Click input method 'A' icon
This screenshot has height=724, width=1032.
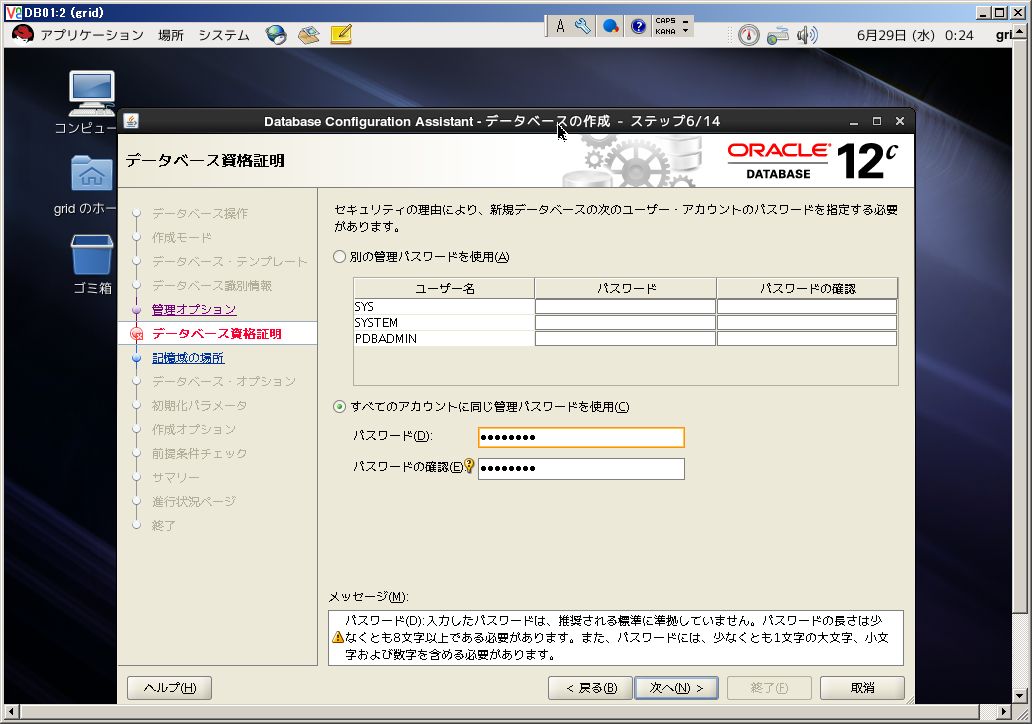tap(560, 26)
